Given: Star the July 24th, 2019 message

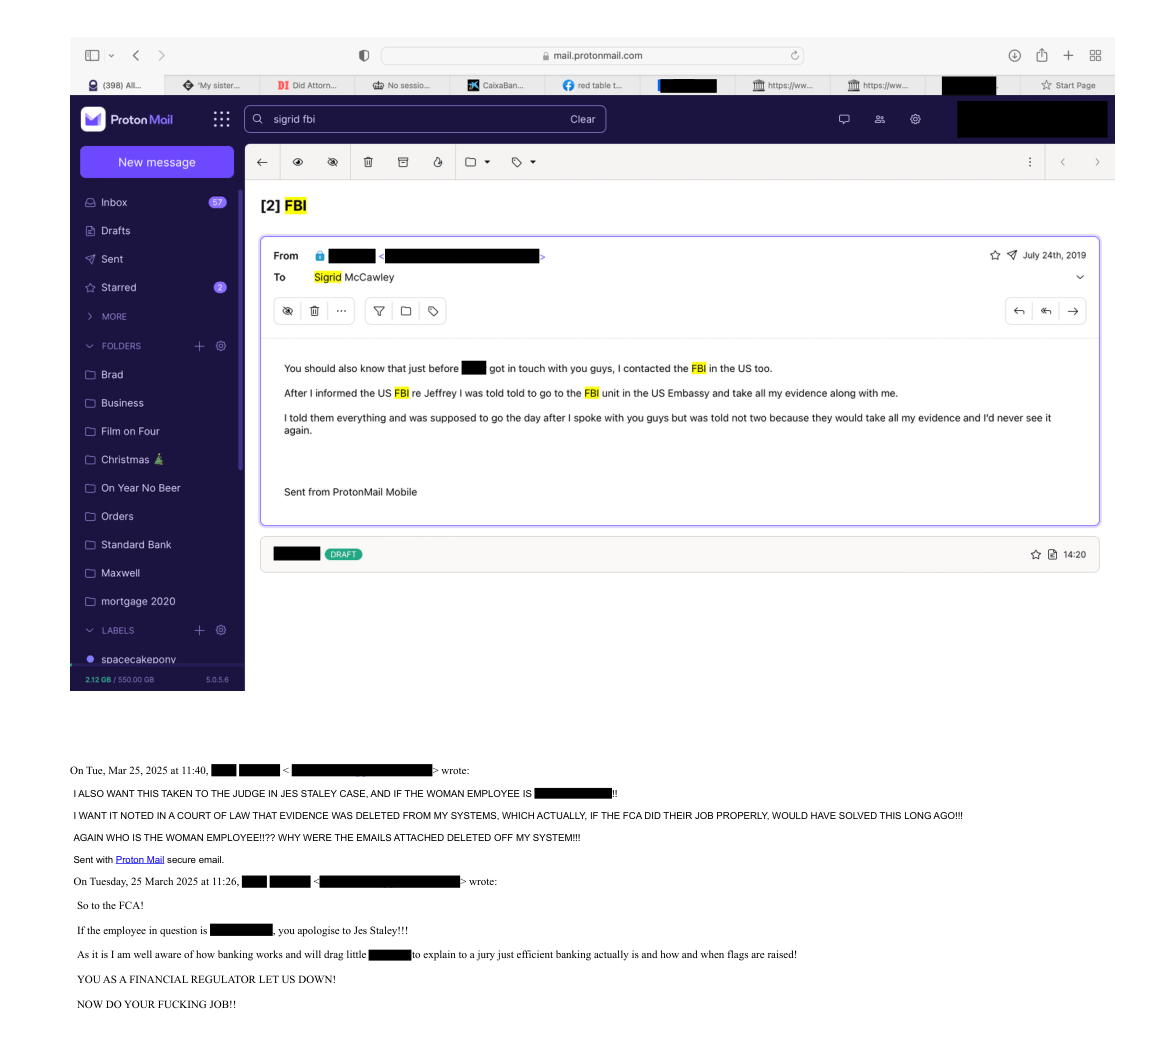Looking at the screenshot, I should [x=995, y=256].
